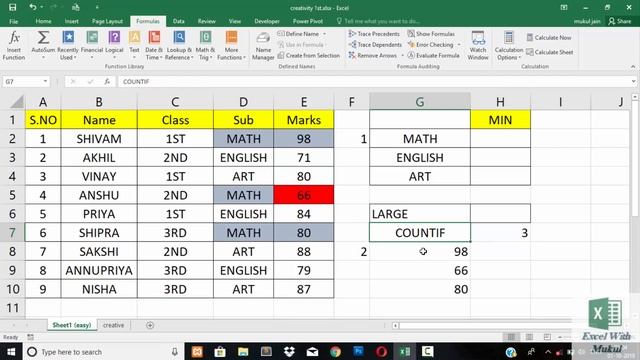Screen dimensions: 640x360
Task: Open the Windows Start menu
Action: (x=11, y=351)
